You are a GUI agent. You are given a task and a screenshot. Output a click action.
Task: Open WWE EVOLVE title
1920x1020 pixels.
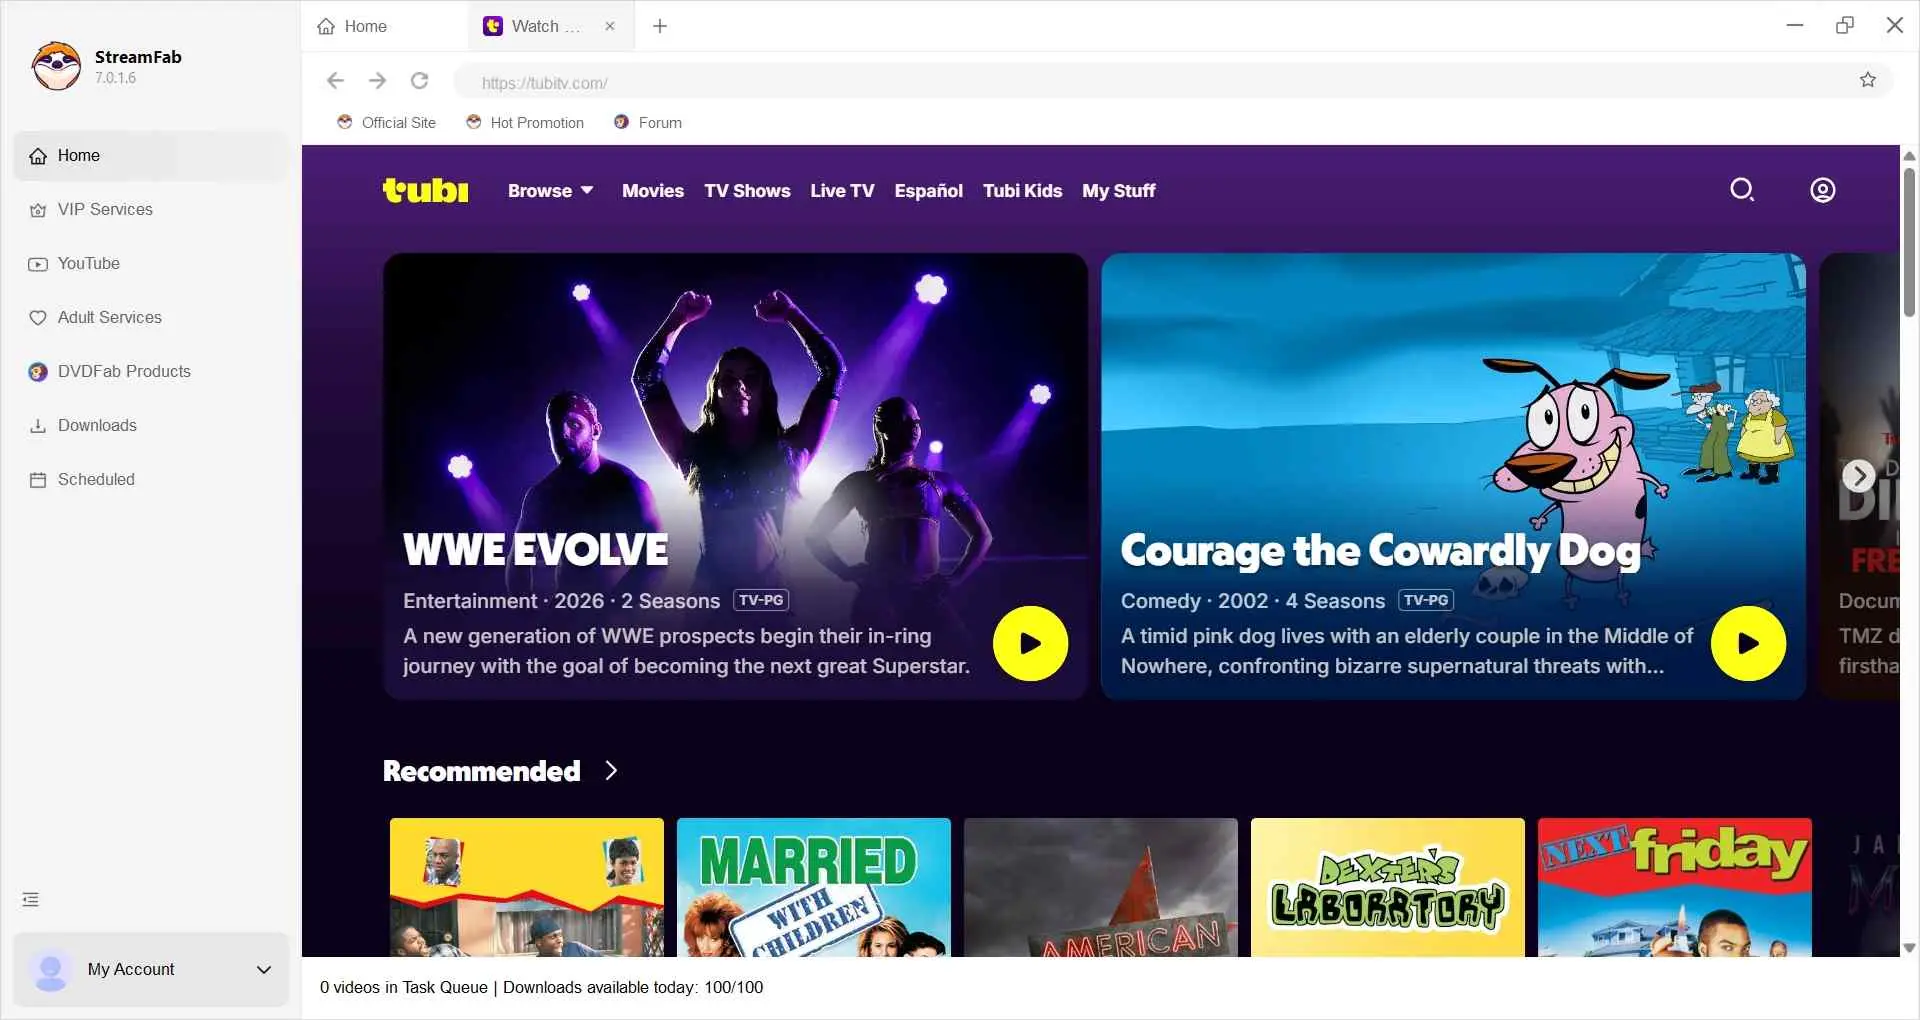[x=535, y=551]
